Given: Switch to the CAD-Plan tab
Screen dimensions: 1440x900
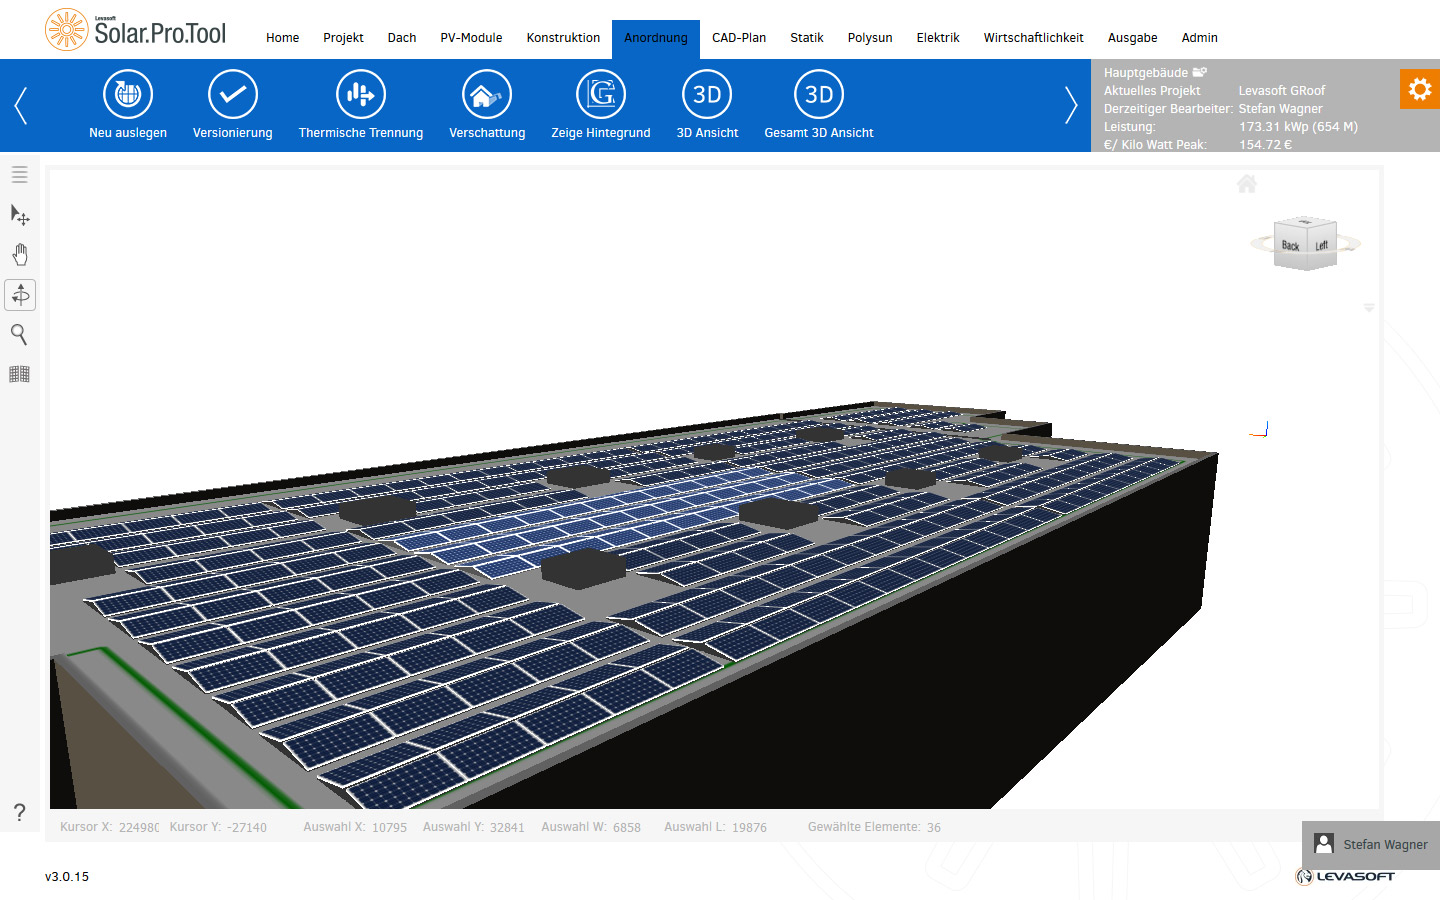Looking at the screenshot, I should click(x=739, y=38).
